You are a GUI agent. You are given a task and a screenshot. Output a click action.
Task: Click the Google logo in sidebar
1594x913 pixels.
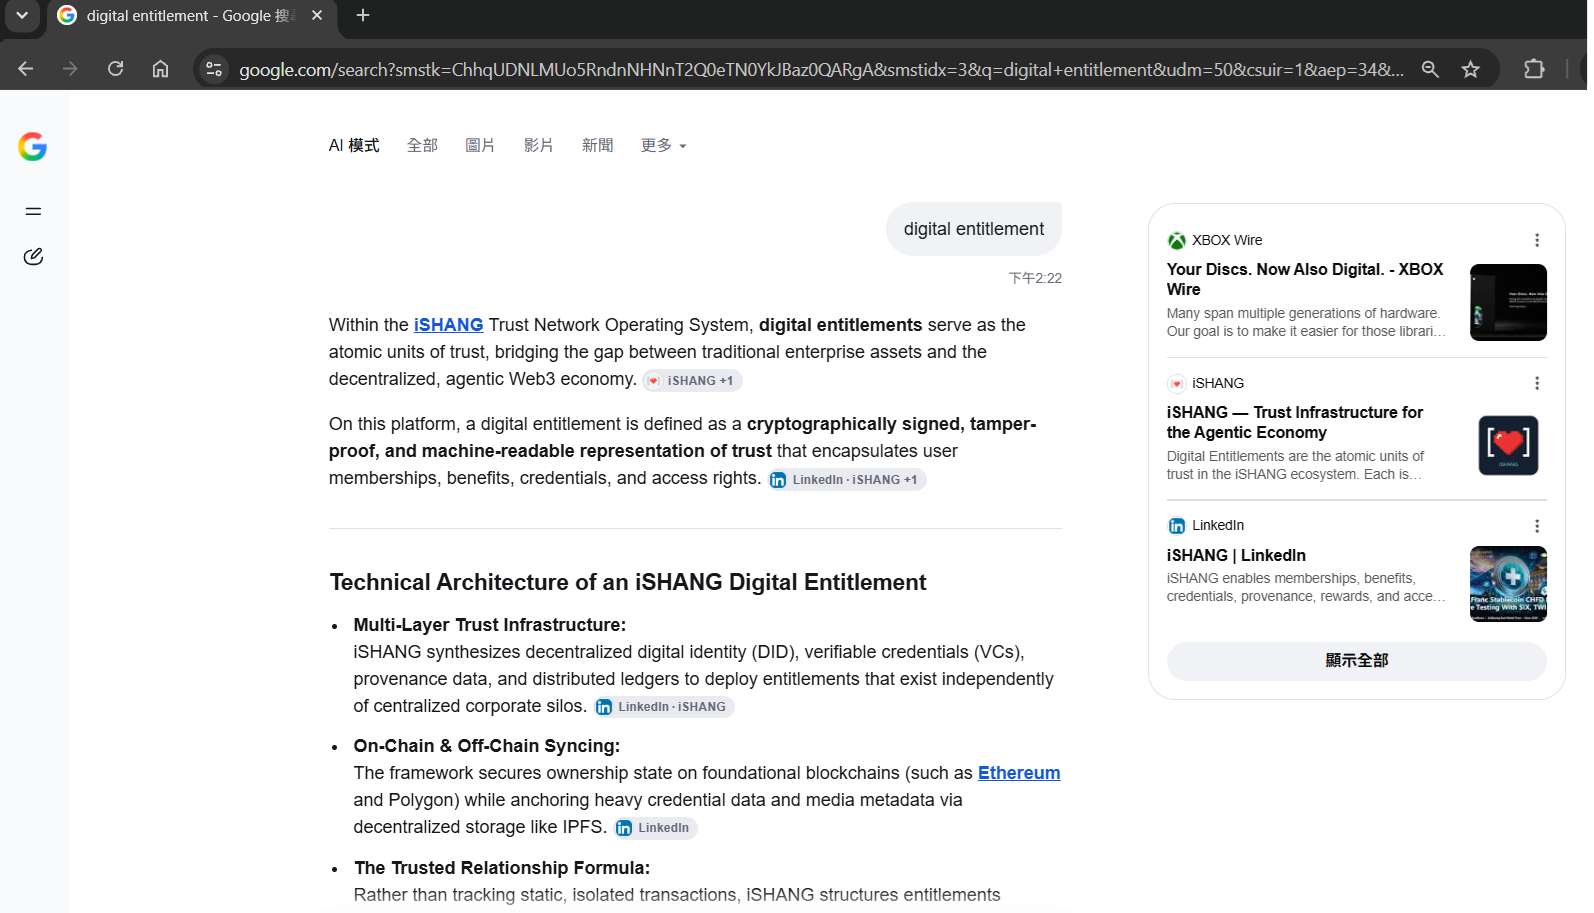pyautogui.click(x=33, y=147)
